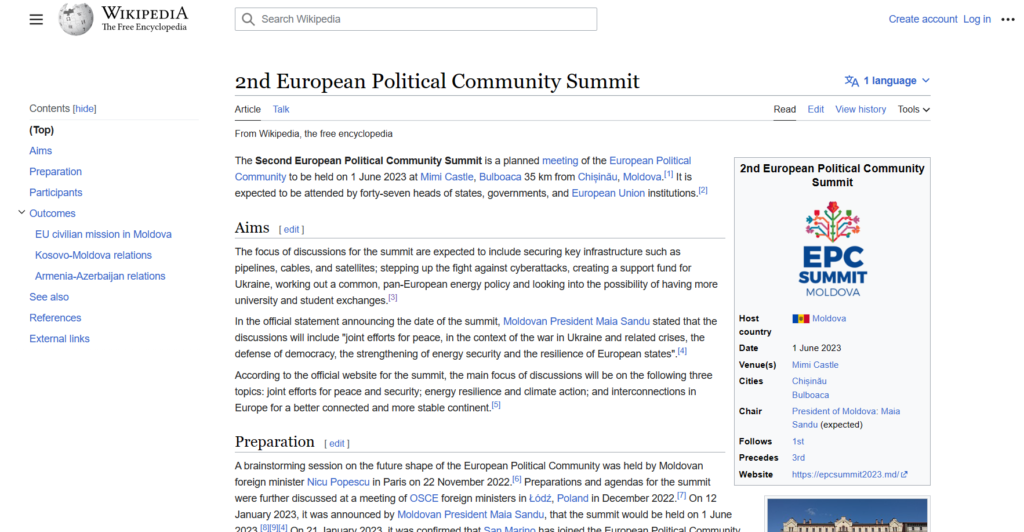Select the Edit tab
The height and width of the screenshot is (532, 1024).
(x=816, y=110)
